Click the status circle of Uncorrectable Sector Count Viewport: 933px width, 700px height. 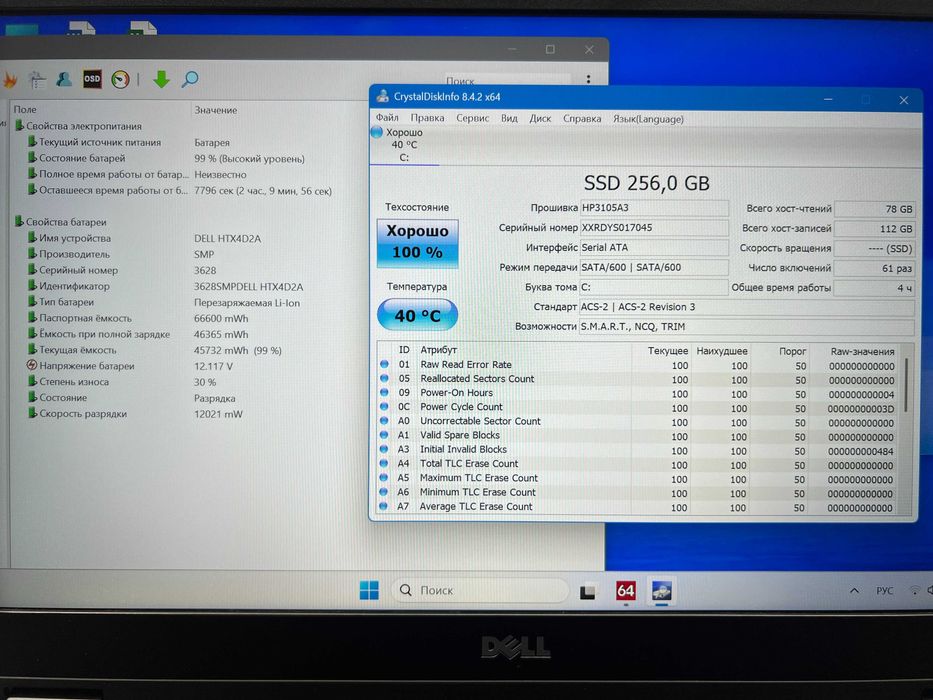coord(384,421)
